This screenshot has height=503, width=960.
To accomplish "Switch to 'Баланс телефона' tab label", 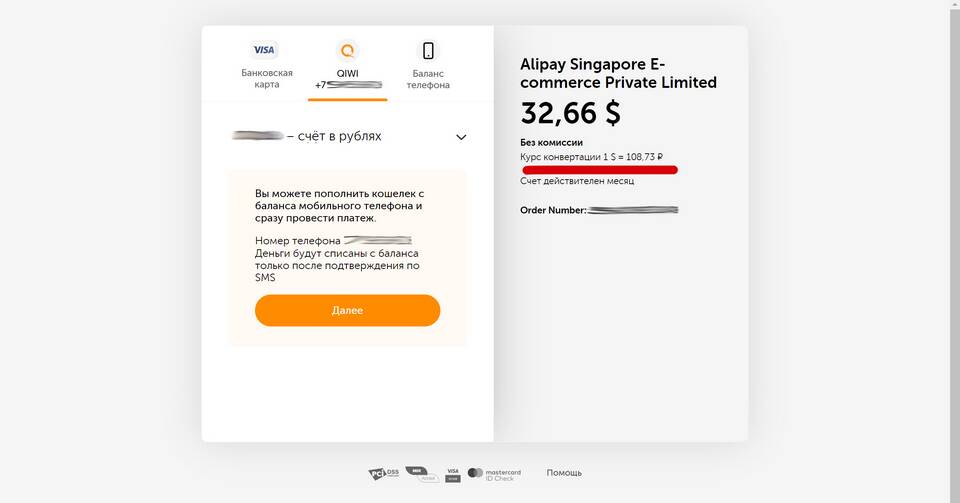I will pos(428,79).
